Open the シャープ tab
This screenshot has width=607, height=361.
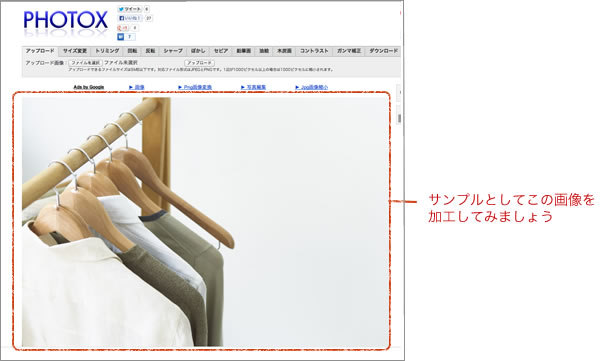(x=173, y=51)
